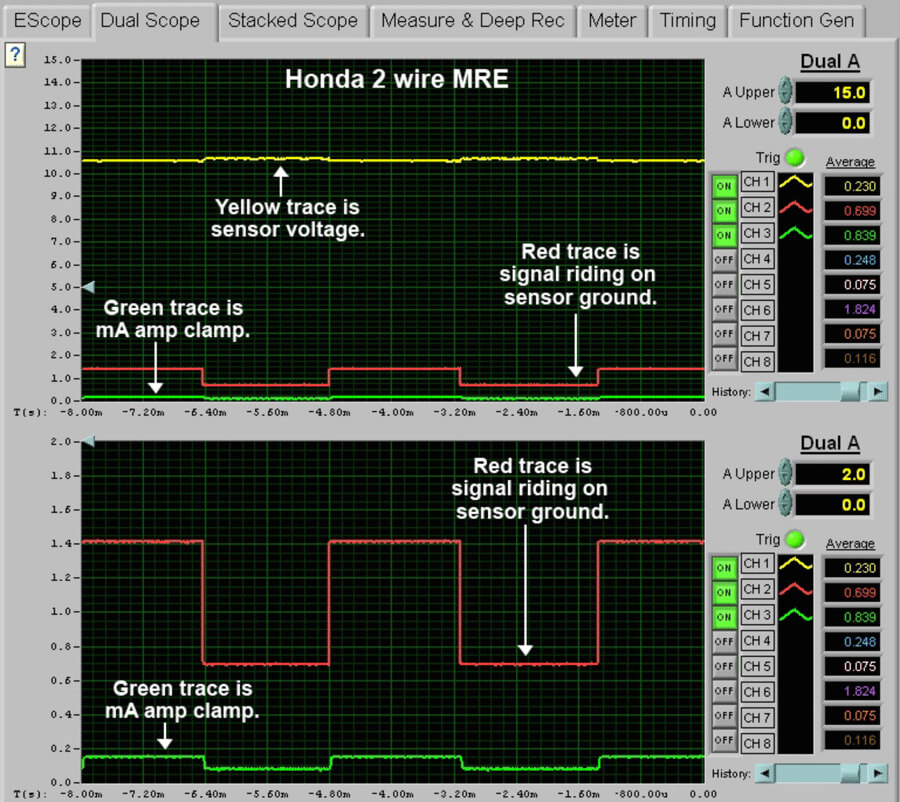This screenshot has height=802, width=900.
Task: Toggle CH 1 ON switch in the 2.0-range scope panel
Action: tap(724, 568)
